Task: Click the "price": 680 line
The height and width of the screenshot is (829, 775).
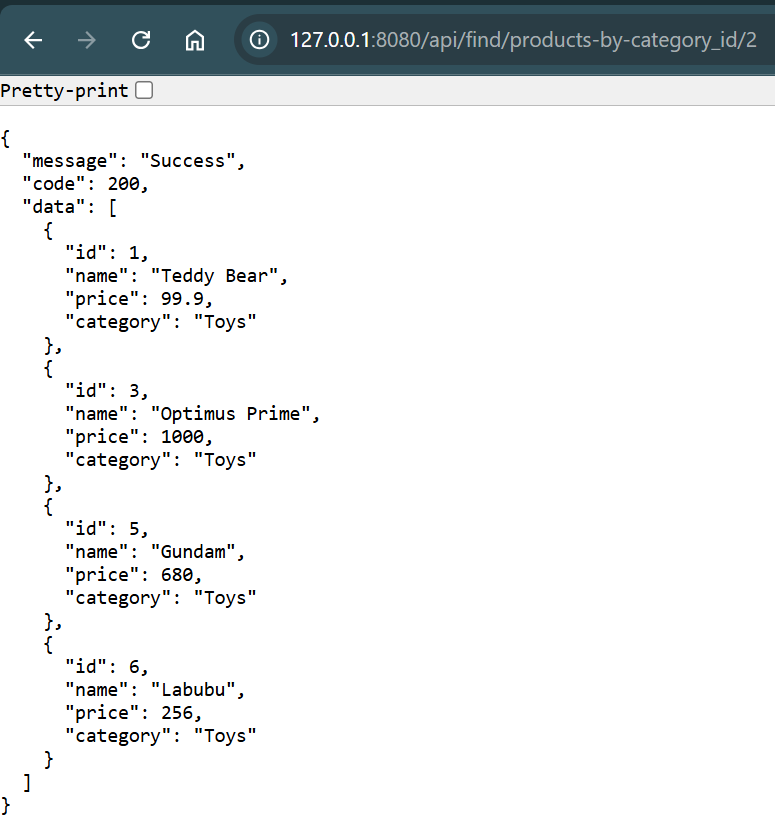Action: [134, 575]
